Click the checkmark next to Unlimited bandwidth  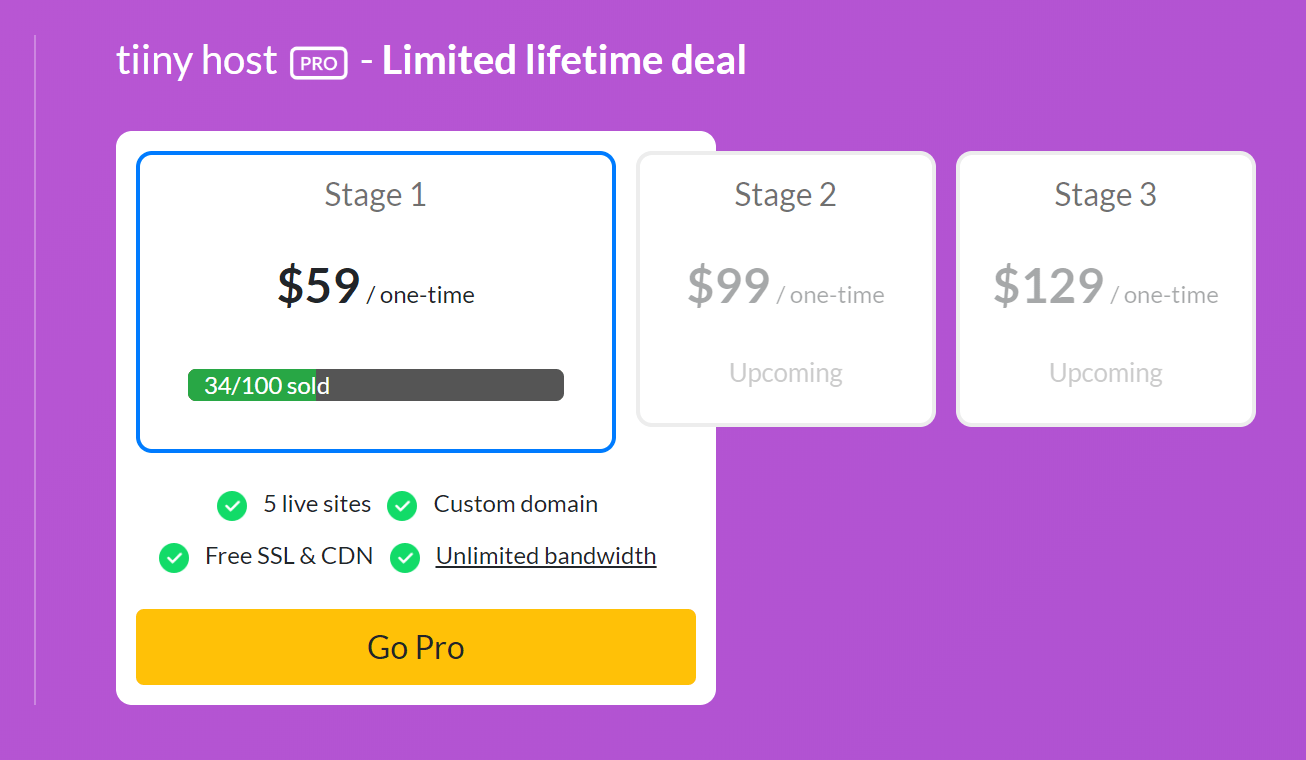(405, 558)
